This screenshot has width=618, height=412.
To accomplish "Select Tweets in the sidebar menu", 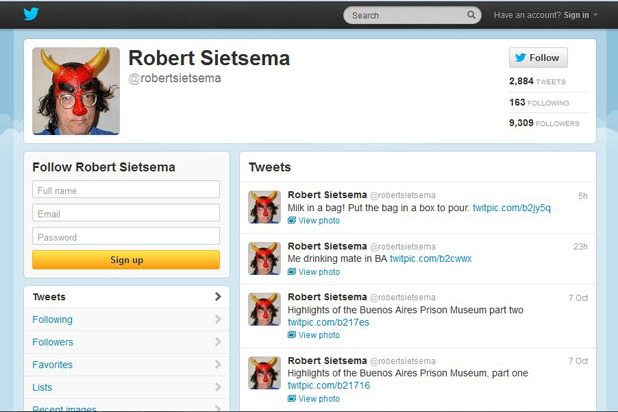I will 127,297.
